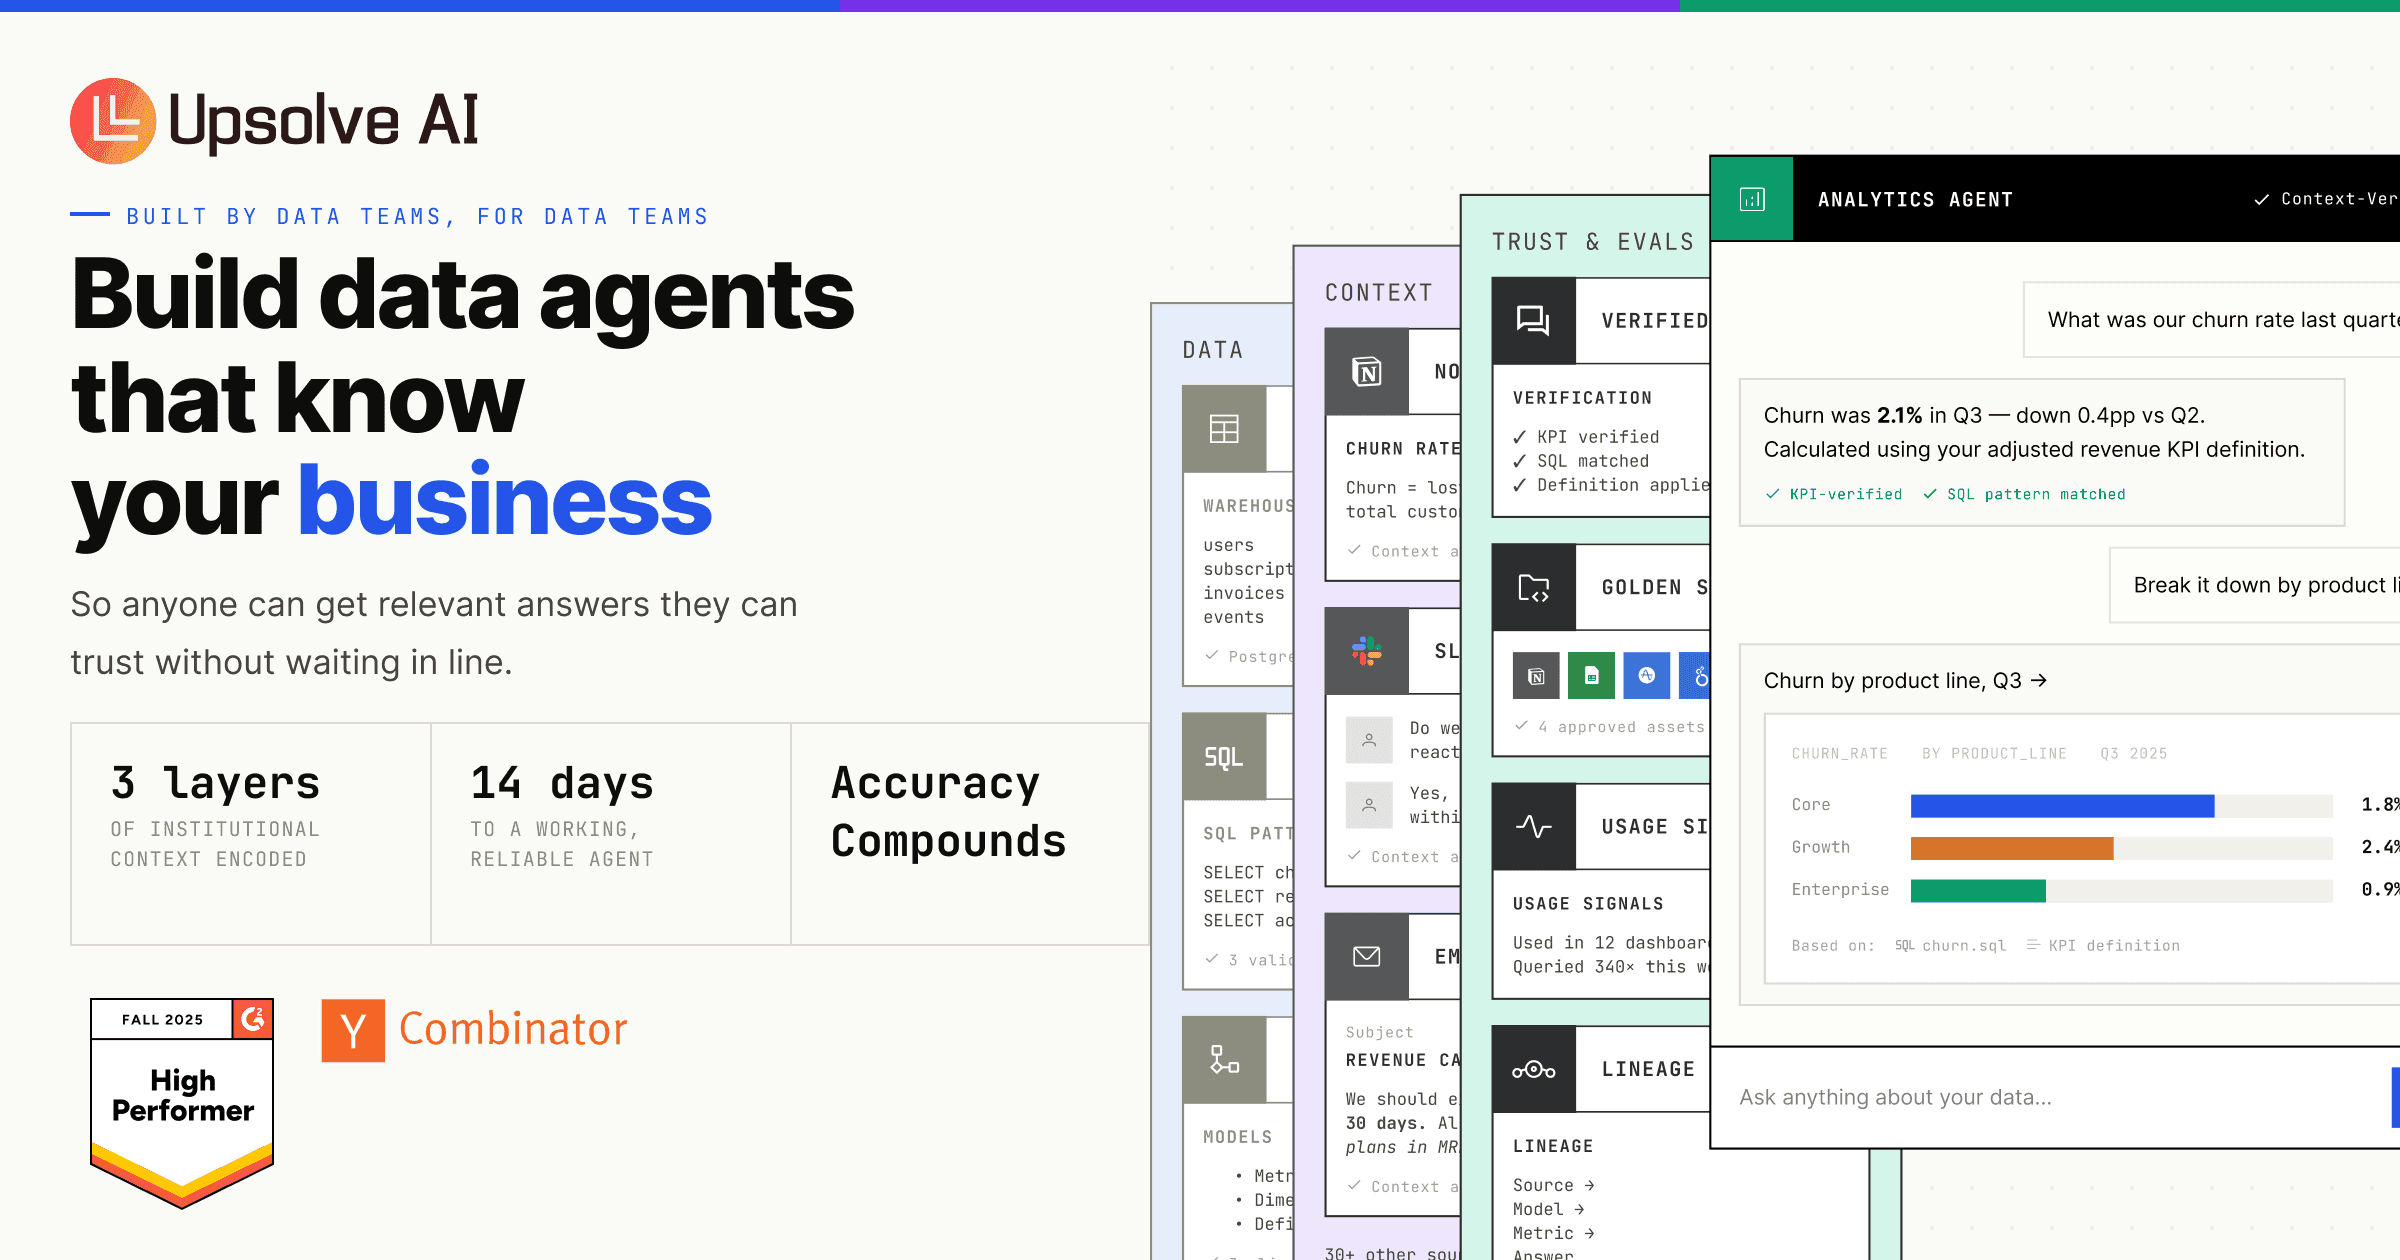Image resolution: width=2400 pixels, height=1260 pixels.
Task: Click the '14 days' stat
Action: 611,834
